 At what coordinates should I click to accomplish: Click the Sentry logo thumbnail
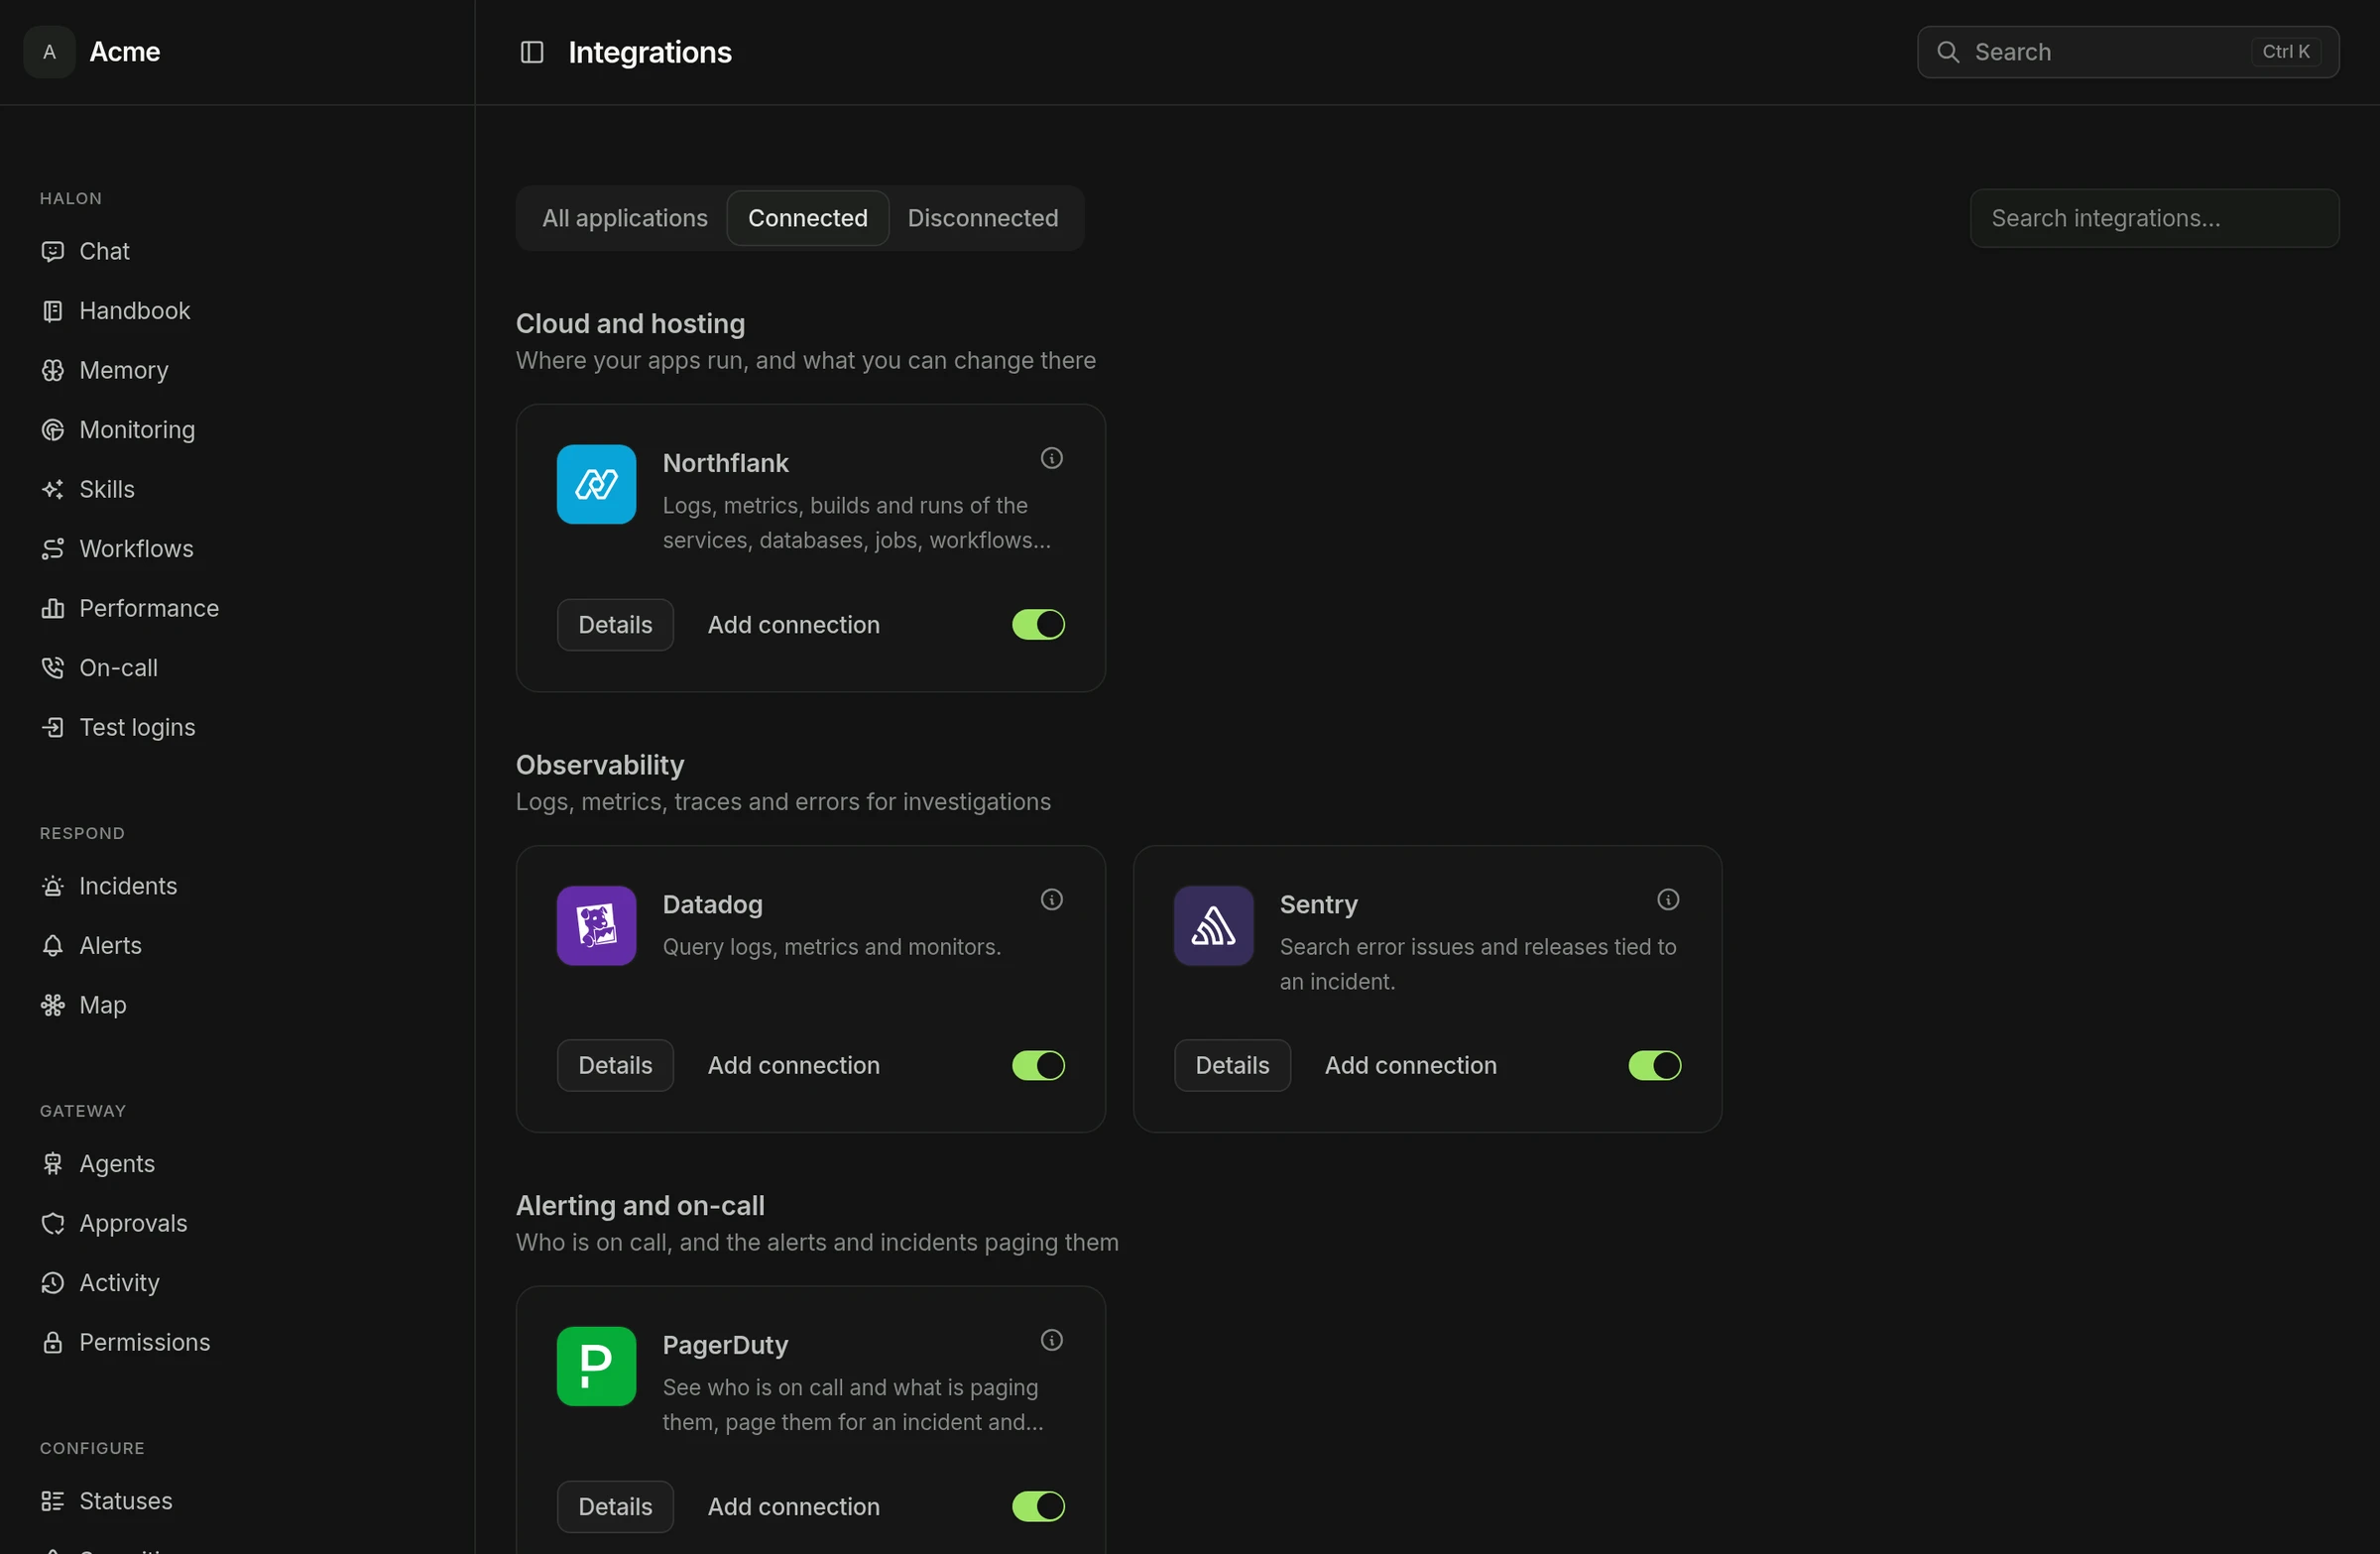tap(1213, 926)
